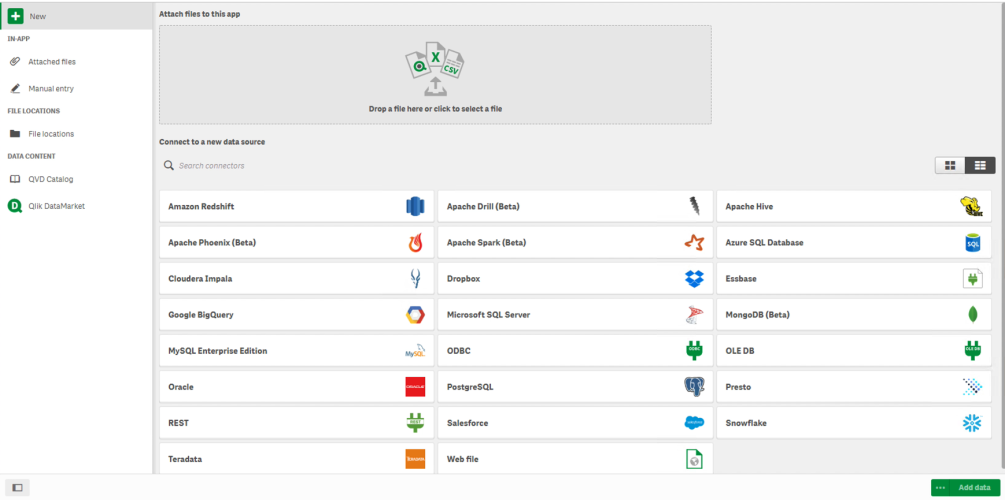The image size is (1005, 500).
Task: Open the Attached files section
Action: [51, 62]
